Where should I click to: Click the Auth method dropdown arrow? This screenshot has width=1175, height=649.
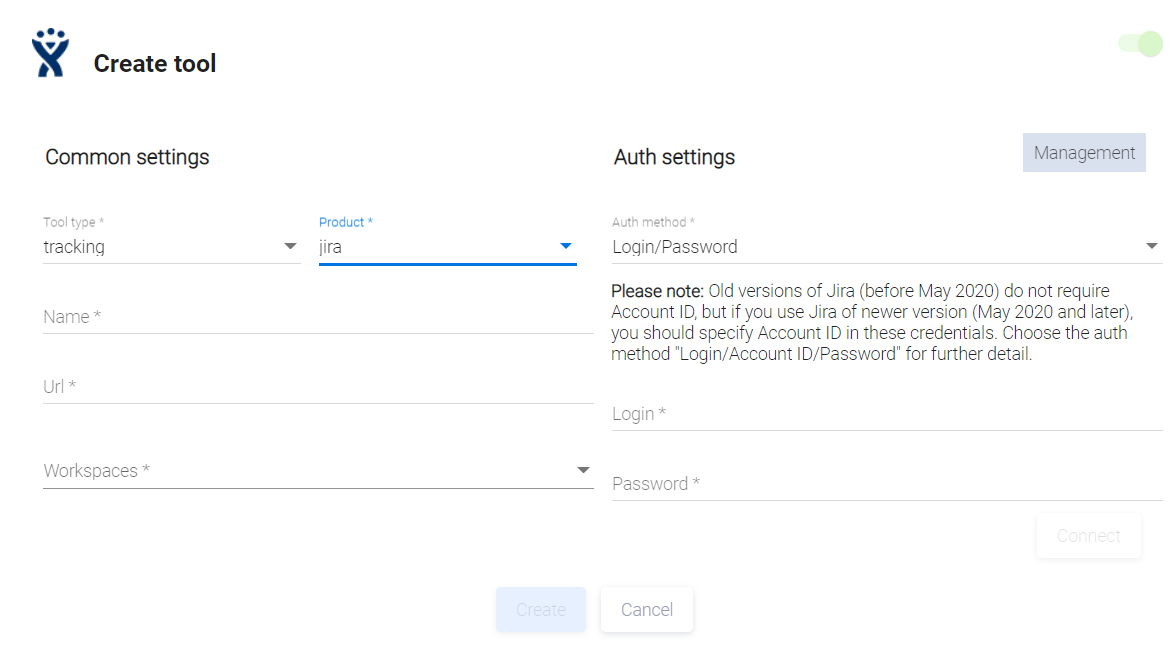pos(1152,246)
